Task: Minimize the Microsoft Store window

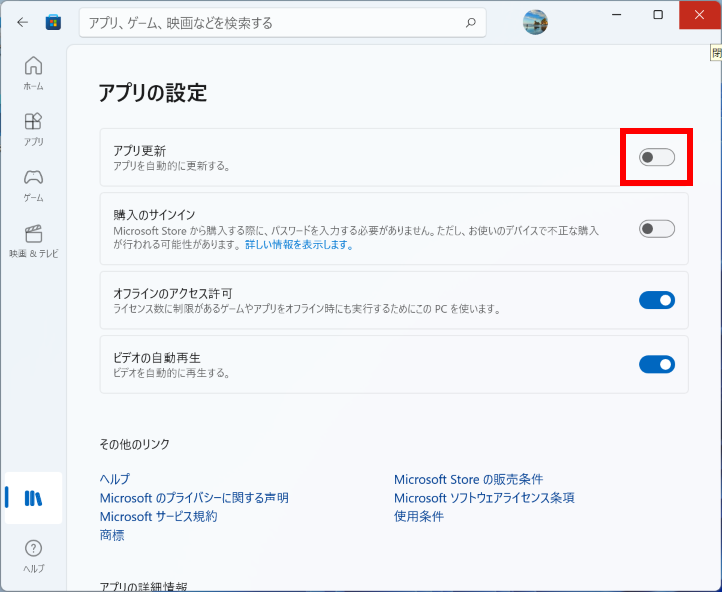Action: 616,15
